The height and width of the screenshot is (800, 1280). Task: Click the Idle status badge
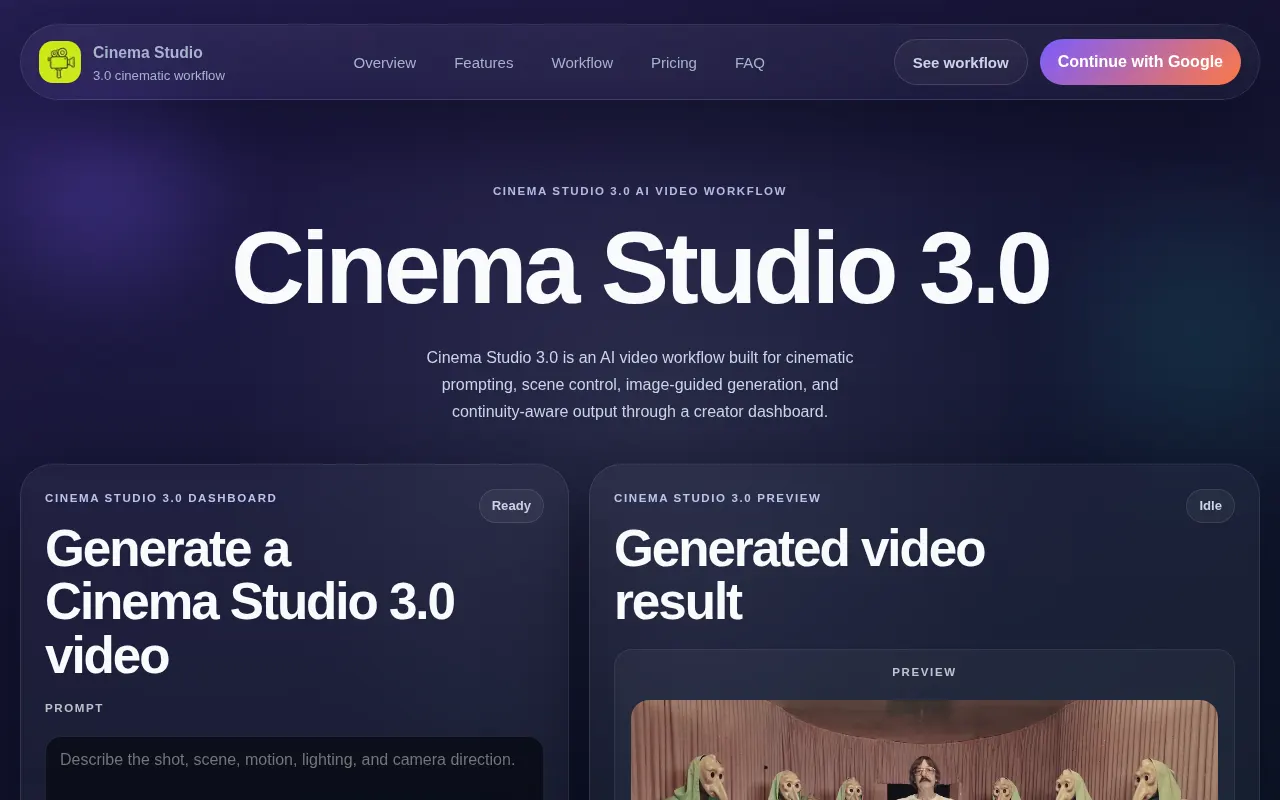point(1210,506)
